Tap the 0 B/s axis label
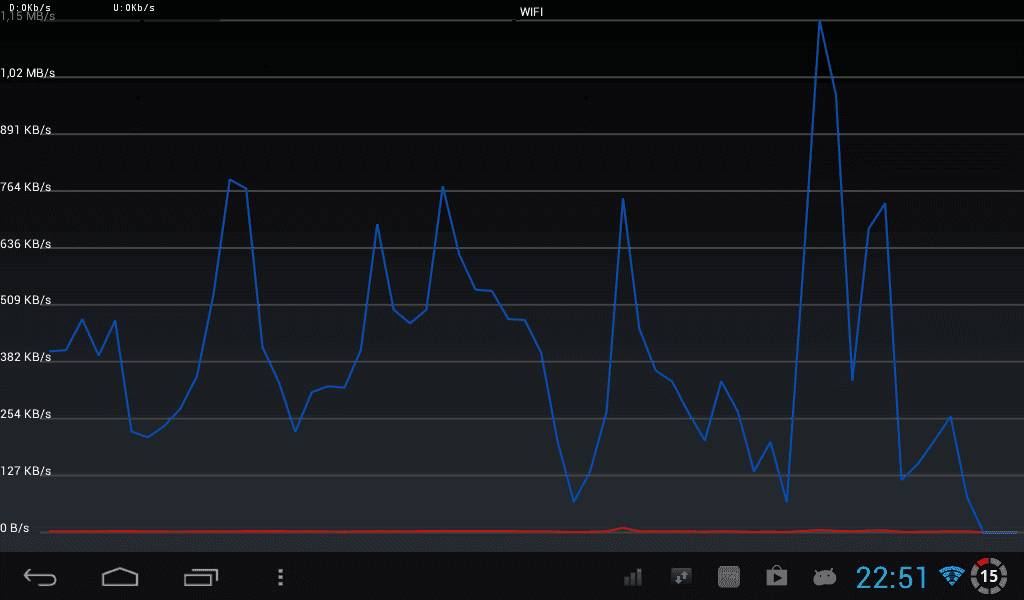Viewport: 1024px width, 600px height. (x=15, y=528)
